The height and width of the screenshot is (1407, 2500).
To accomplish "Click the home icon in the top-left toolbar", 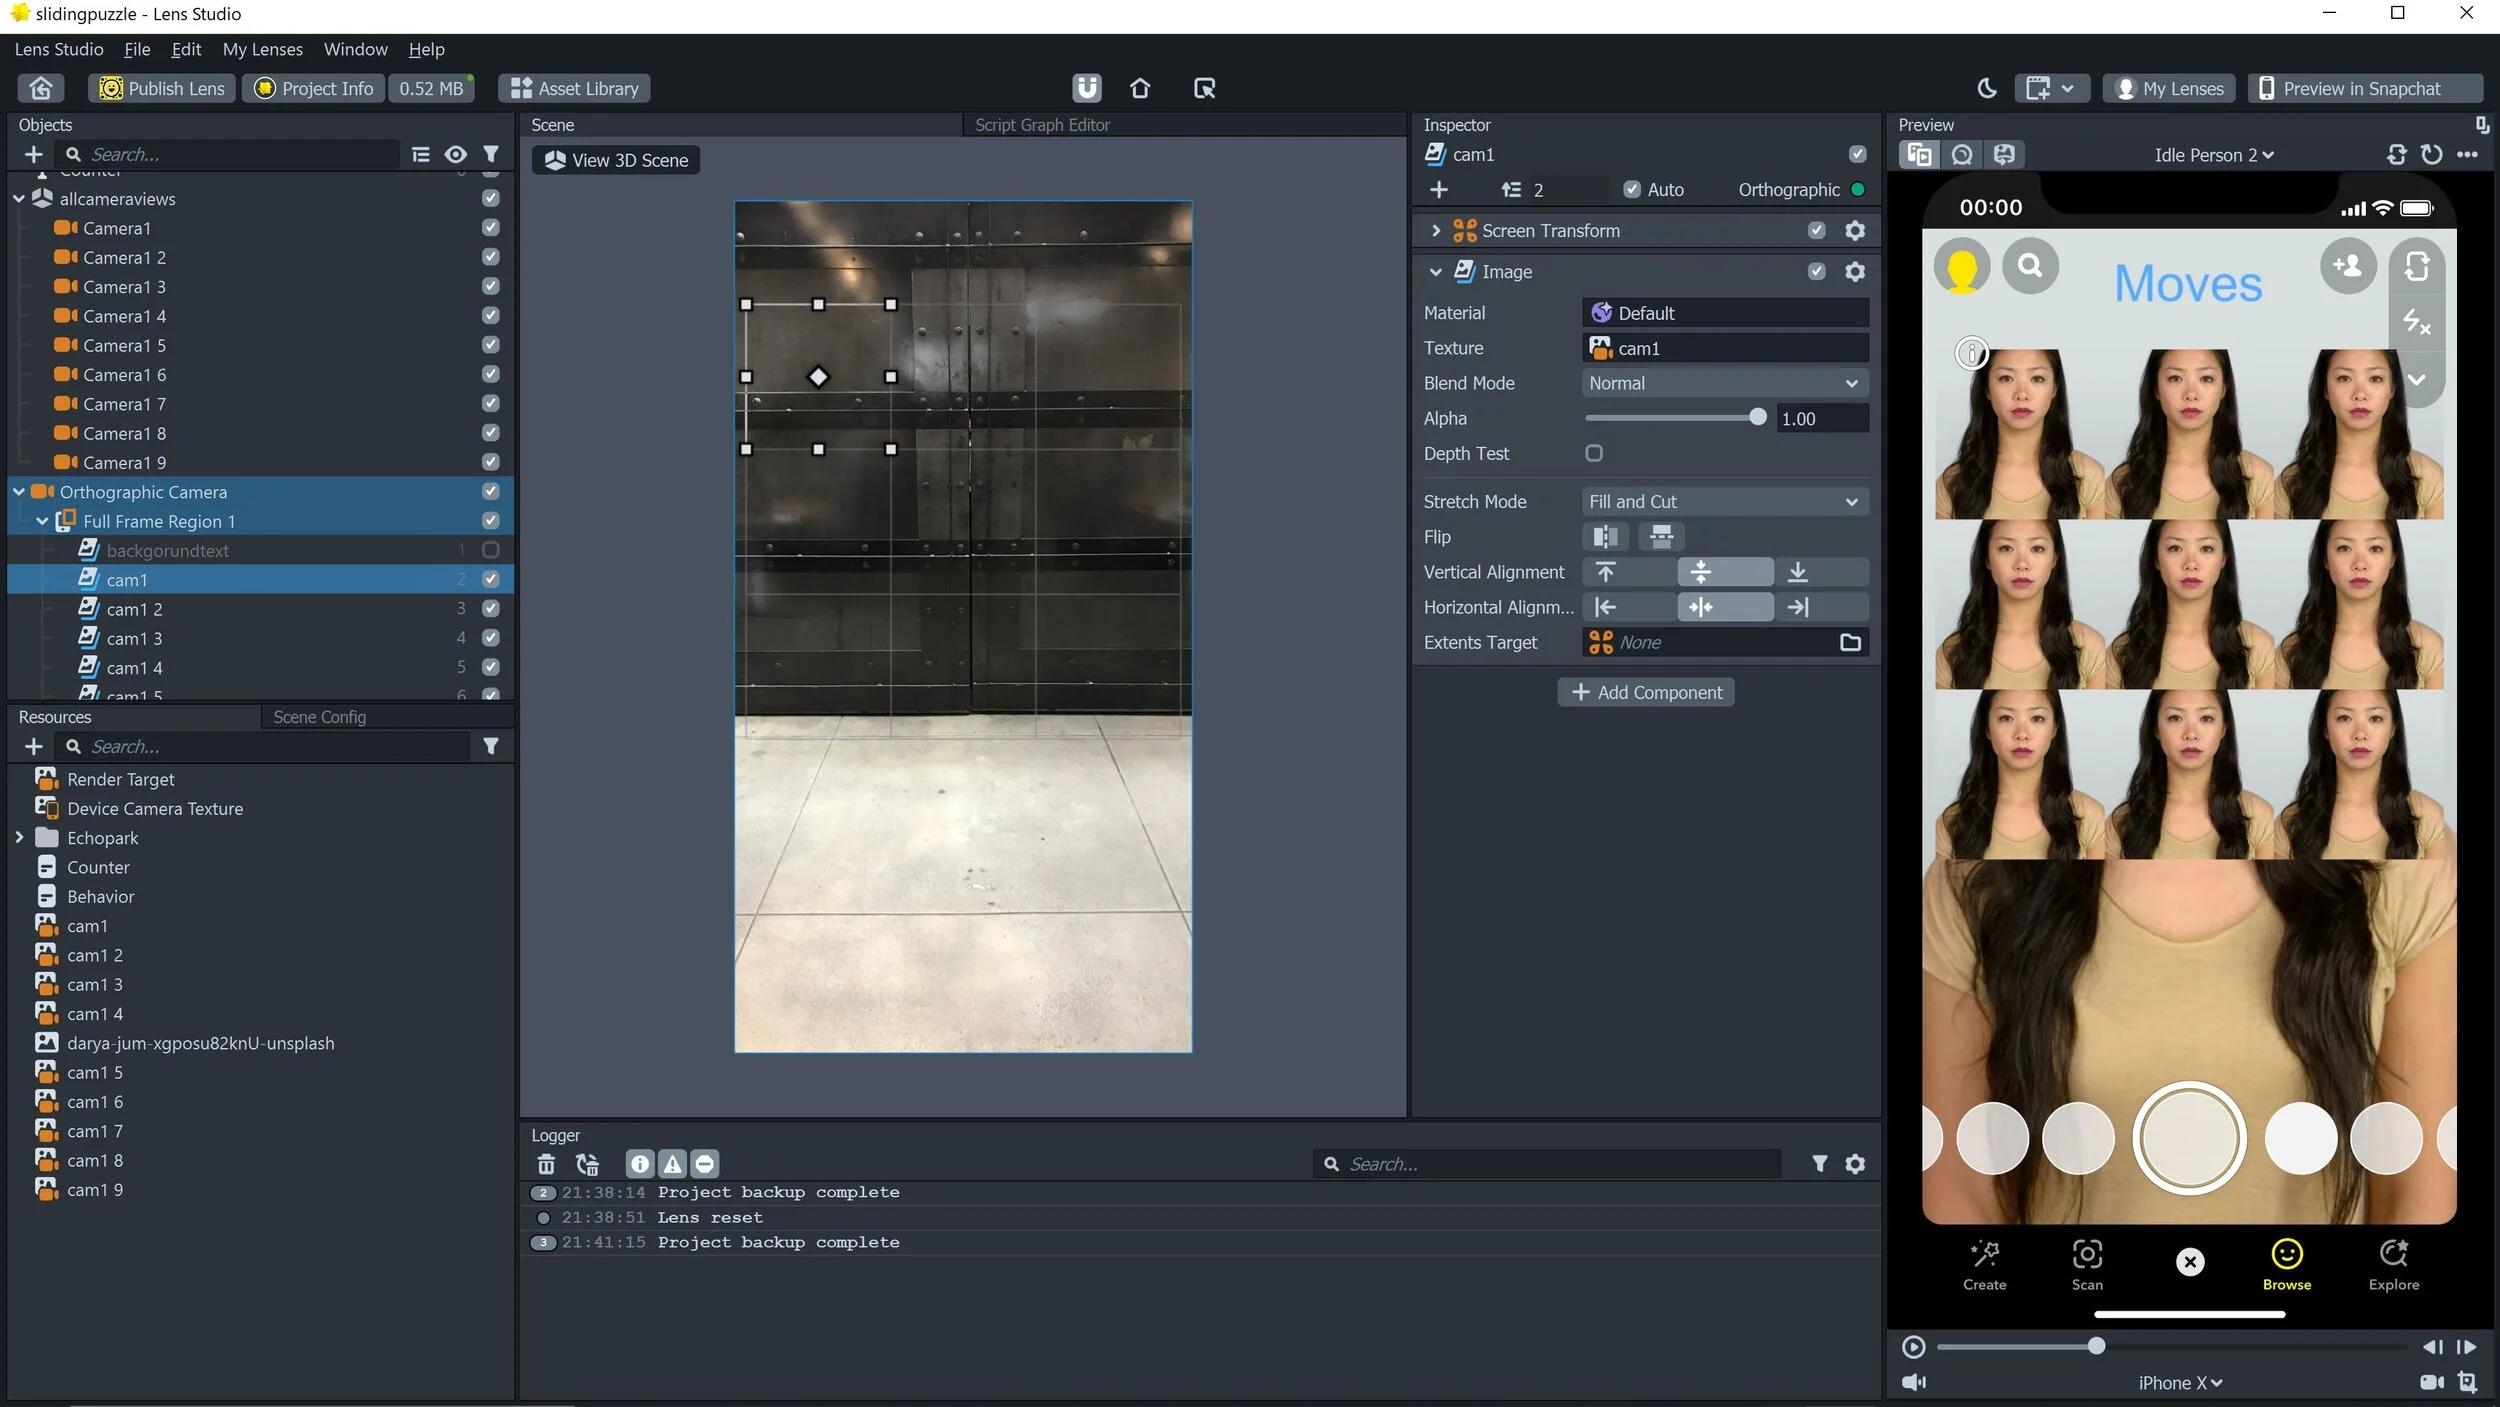I will [x=41, y=88].
